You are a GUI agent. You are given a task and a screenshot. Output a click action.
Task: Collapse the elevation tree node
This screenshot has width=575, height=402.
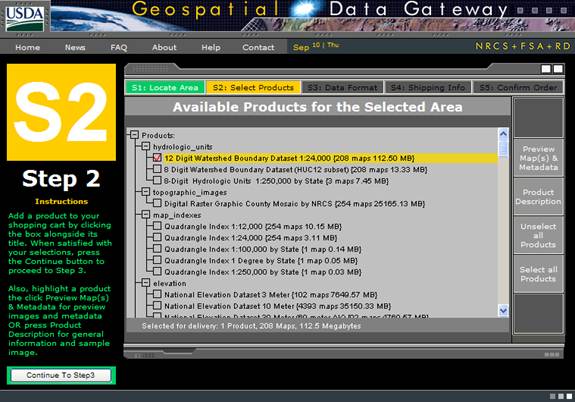click(x=146, y=283)
